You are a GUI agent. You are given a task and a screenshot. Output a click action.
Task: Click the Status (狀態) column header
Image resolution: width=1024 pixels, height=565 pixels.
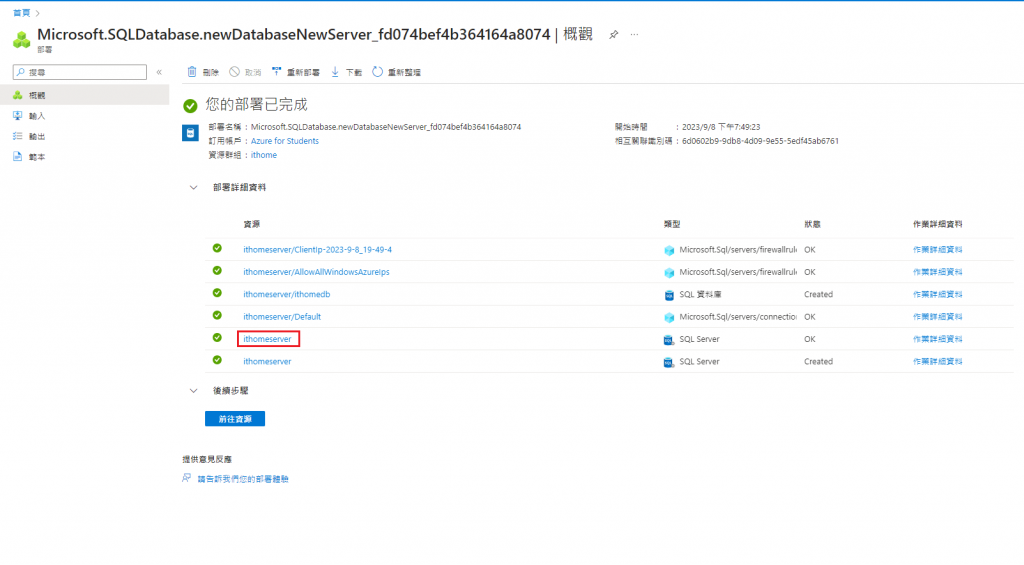[812, 224]
